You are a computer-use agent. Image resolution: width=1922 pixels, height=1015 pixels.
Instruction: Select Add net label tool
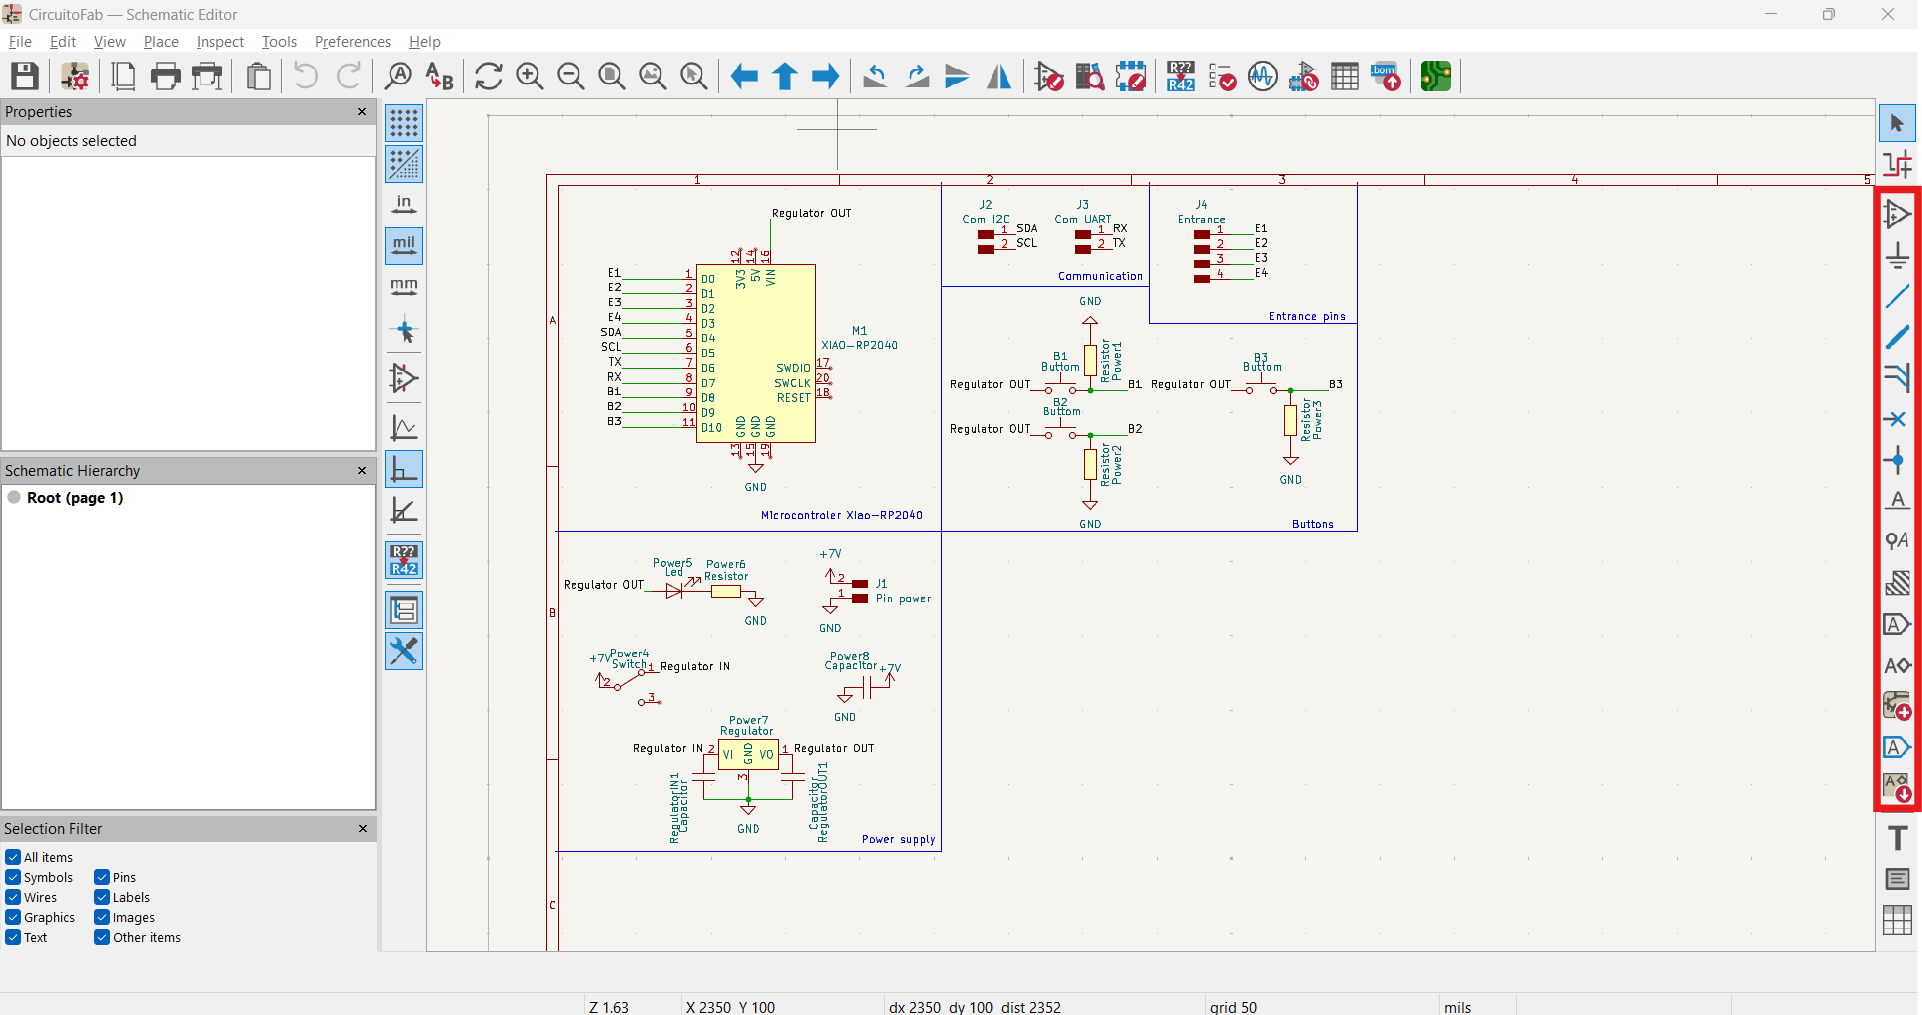[x=1897, y=501]
